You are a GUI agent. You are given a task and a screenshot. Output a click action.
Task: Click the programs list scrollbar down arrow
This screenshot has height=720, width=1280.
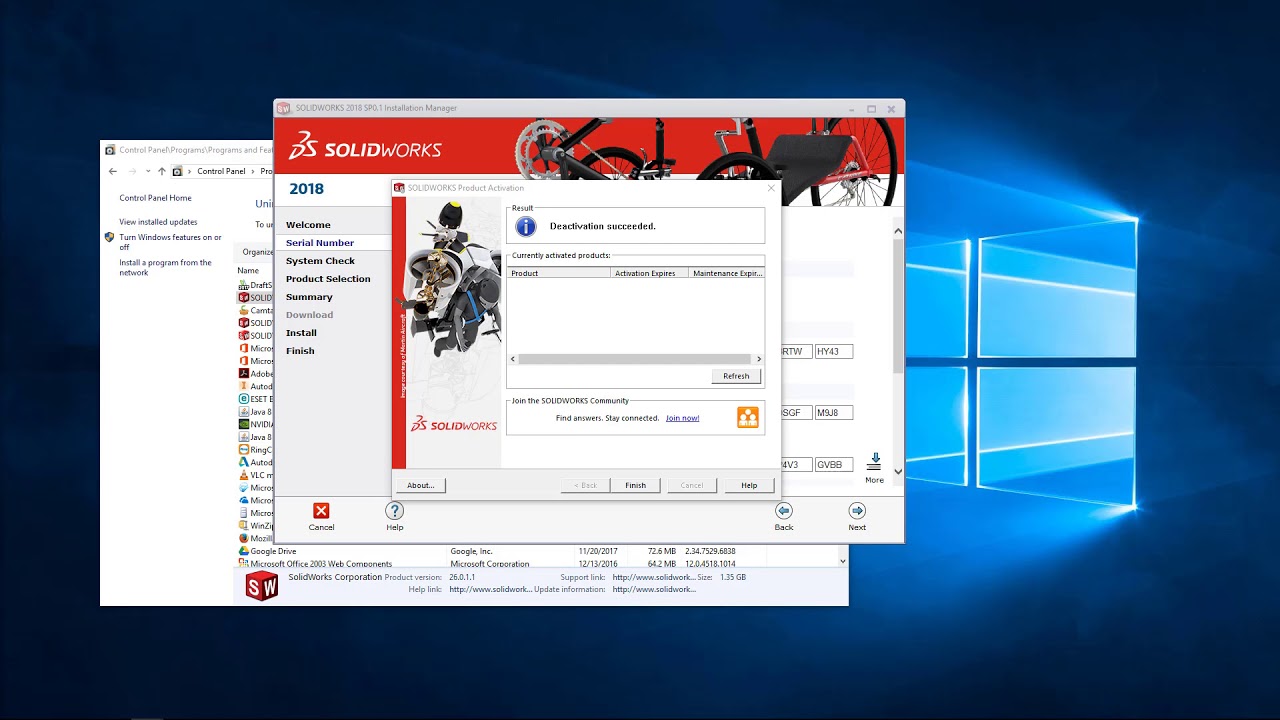pos(842,561)
